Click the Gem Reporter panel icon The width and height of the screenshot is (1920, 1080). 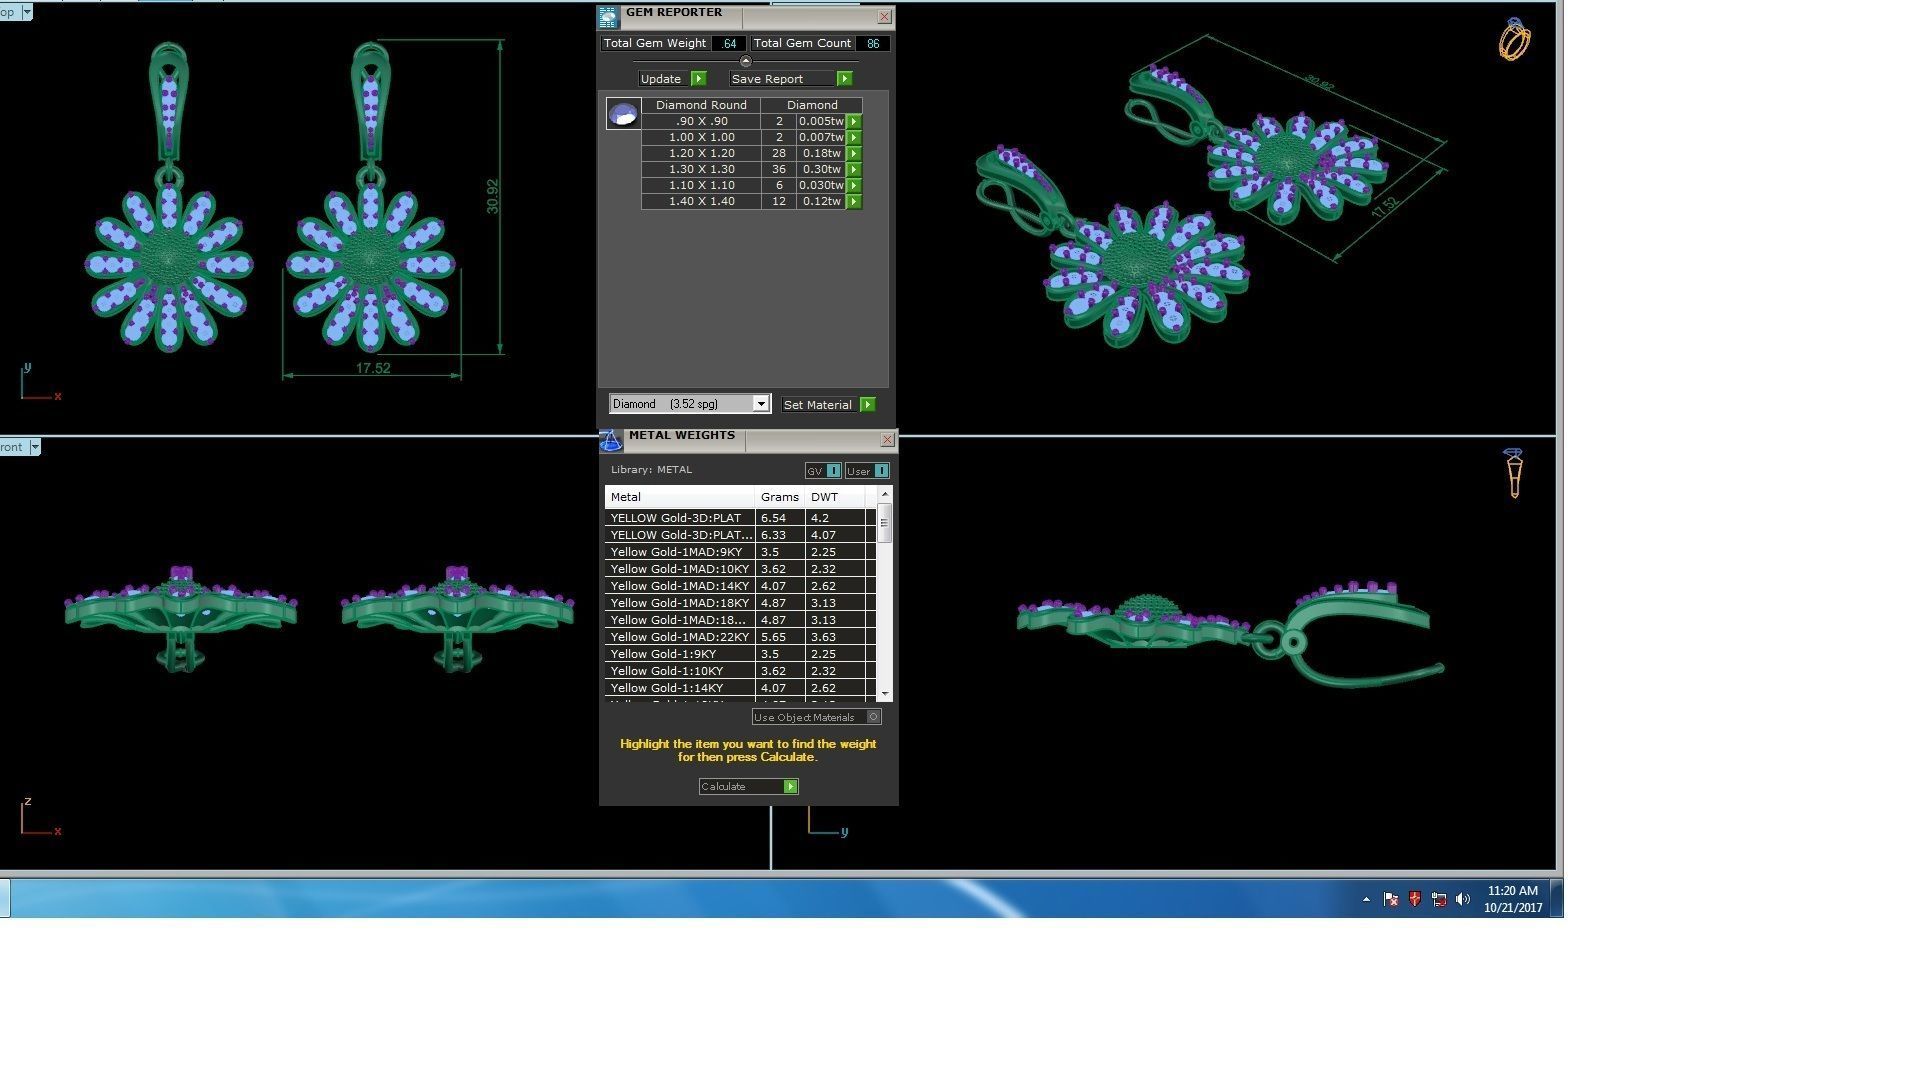pos(608,17)
